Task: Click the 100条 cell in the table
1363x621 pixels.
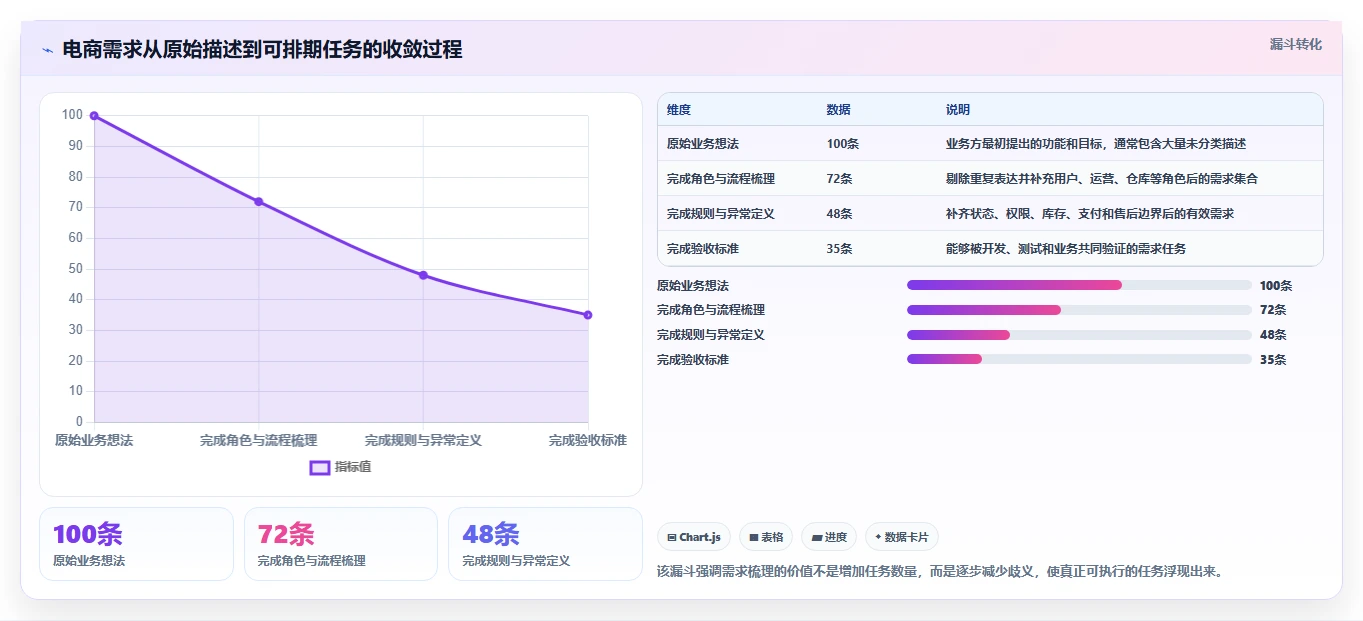Action: click(843, 144)
